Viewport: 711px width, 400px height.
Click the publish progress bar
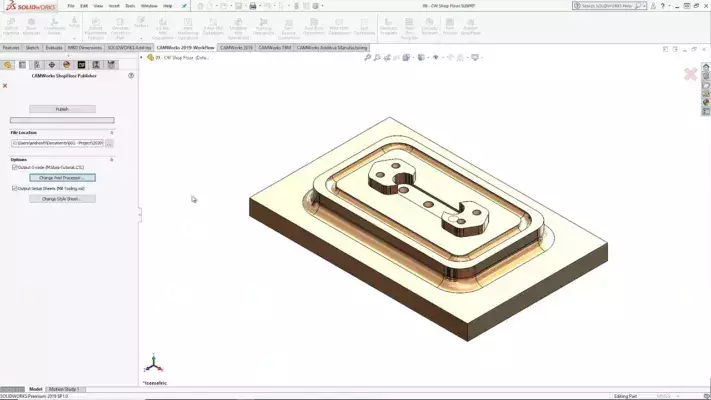(62, 120)
